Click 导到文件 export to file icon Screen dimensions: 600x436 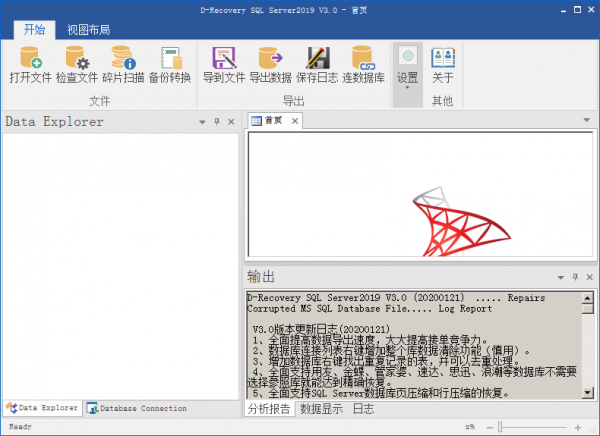point(224,65)
